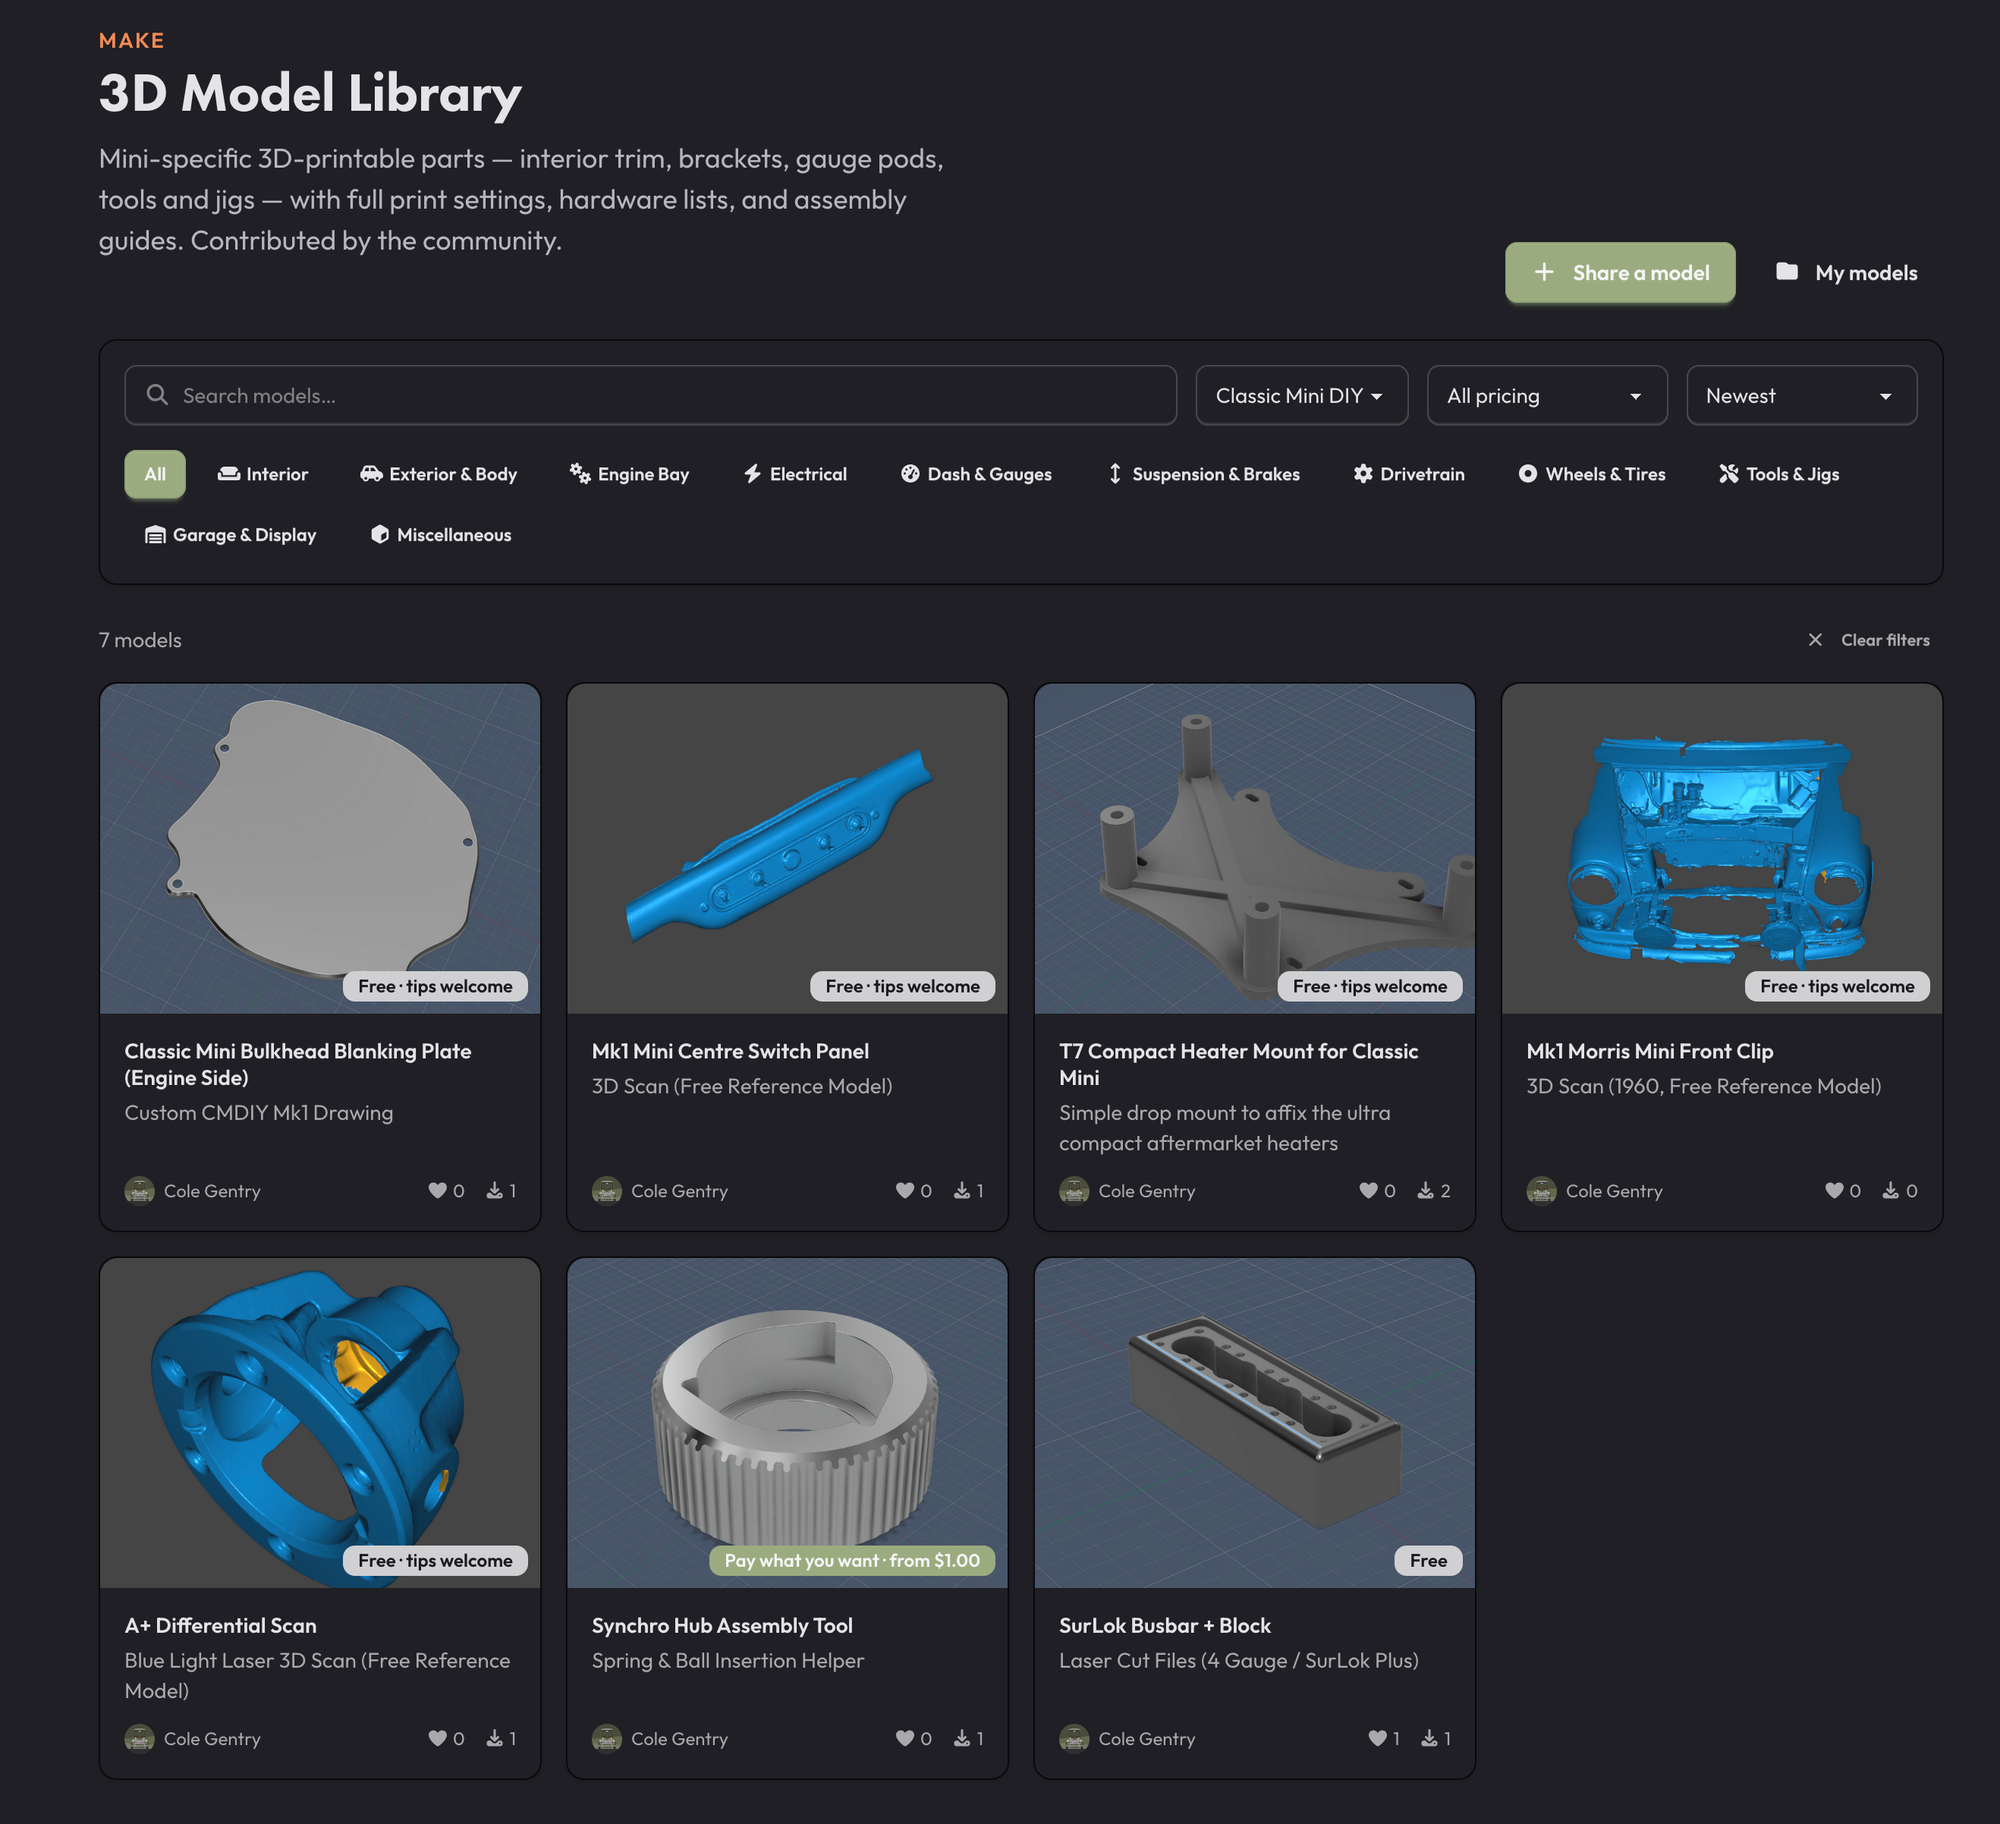2000x1824 pixels.
Task: Click the bulkhead blanking plate thumbnail
Action: [x=320, y=848]
